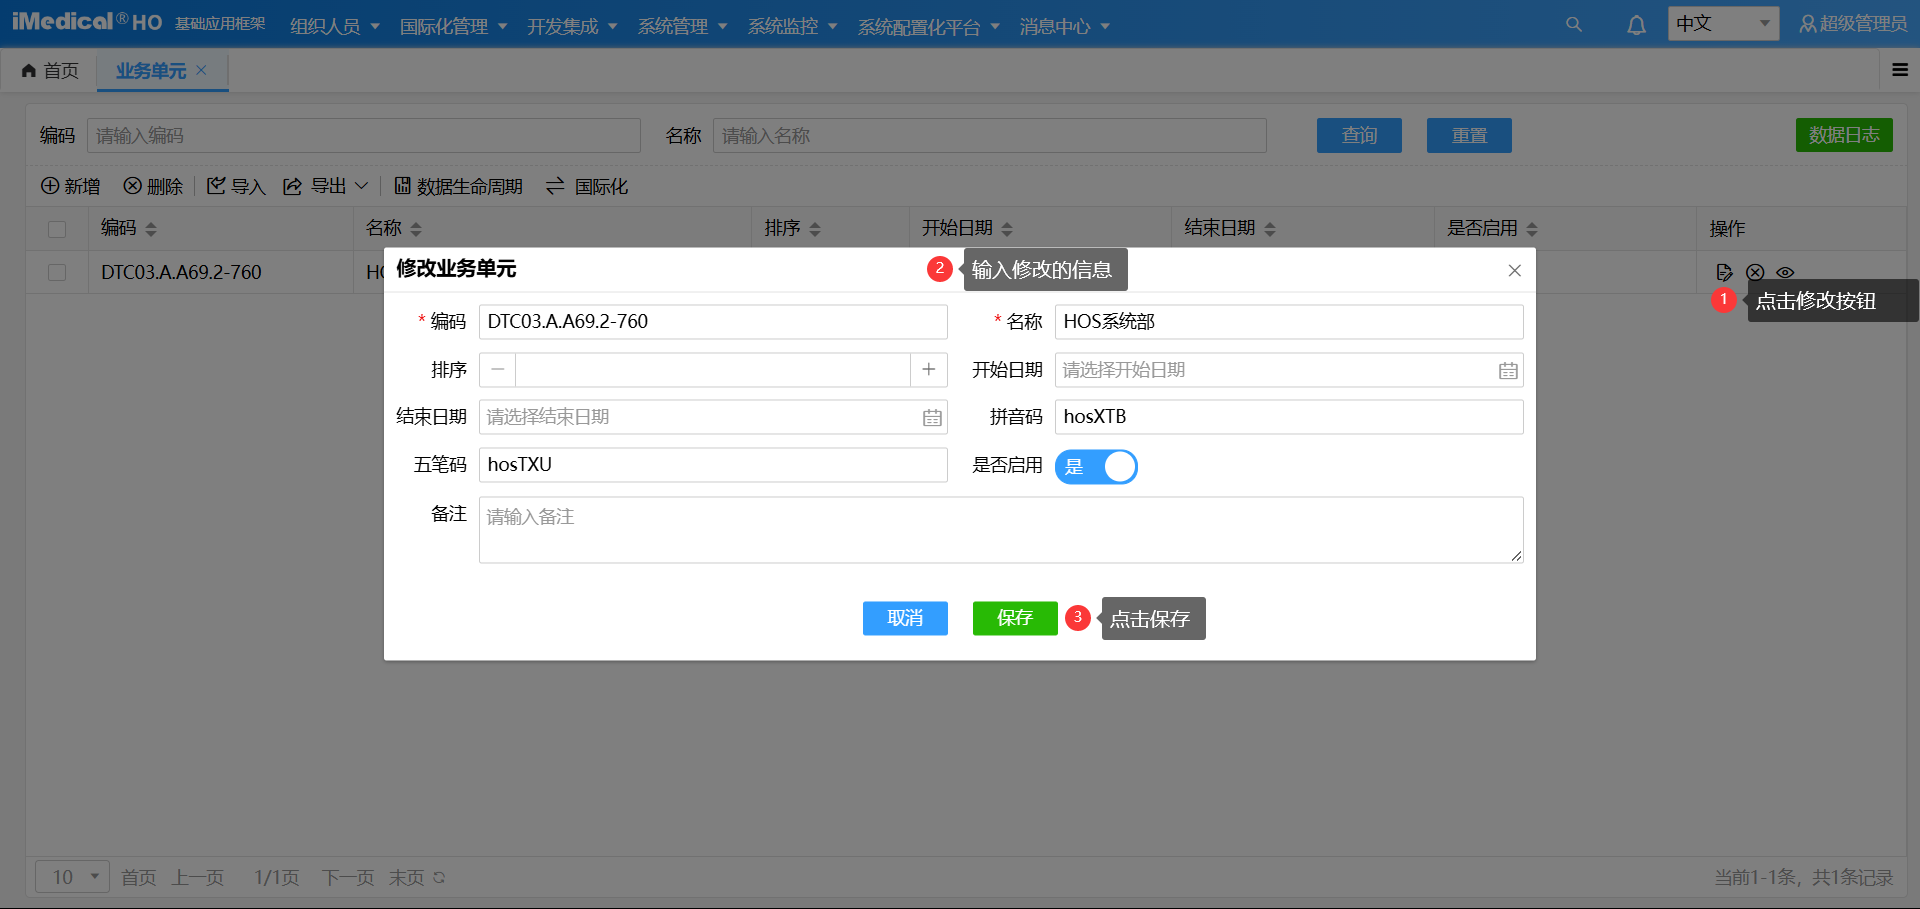The width and height of the screenshot is (1920, 909).
Task: Switch to the 首页 tab
Action: click(50, 70)
